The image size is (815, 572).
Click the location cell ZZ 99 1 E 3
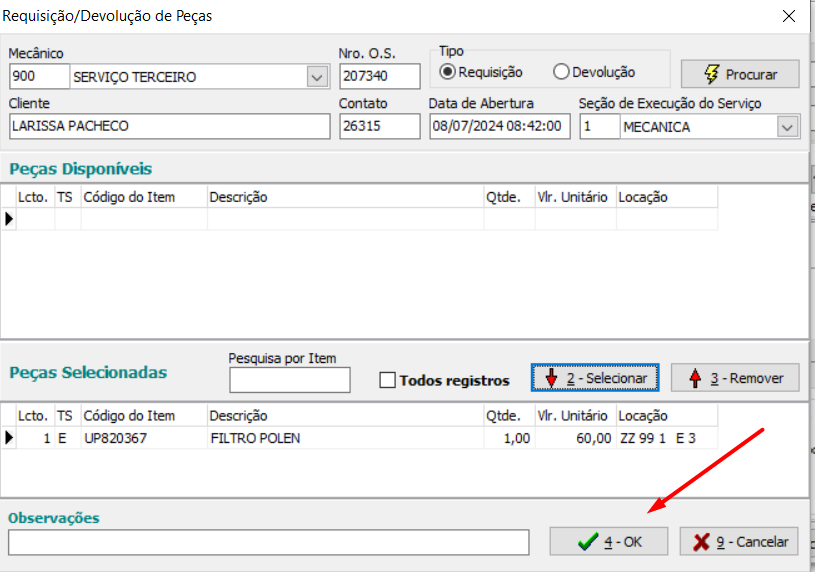(667, 438)
